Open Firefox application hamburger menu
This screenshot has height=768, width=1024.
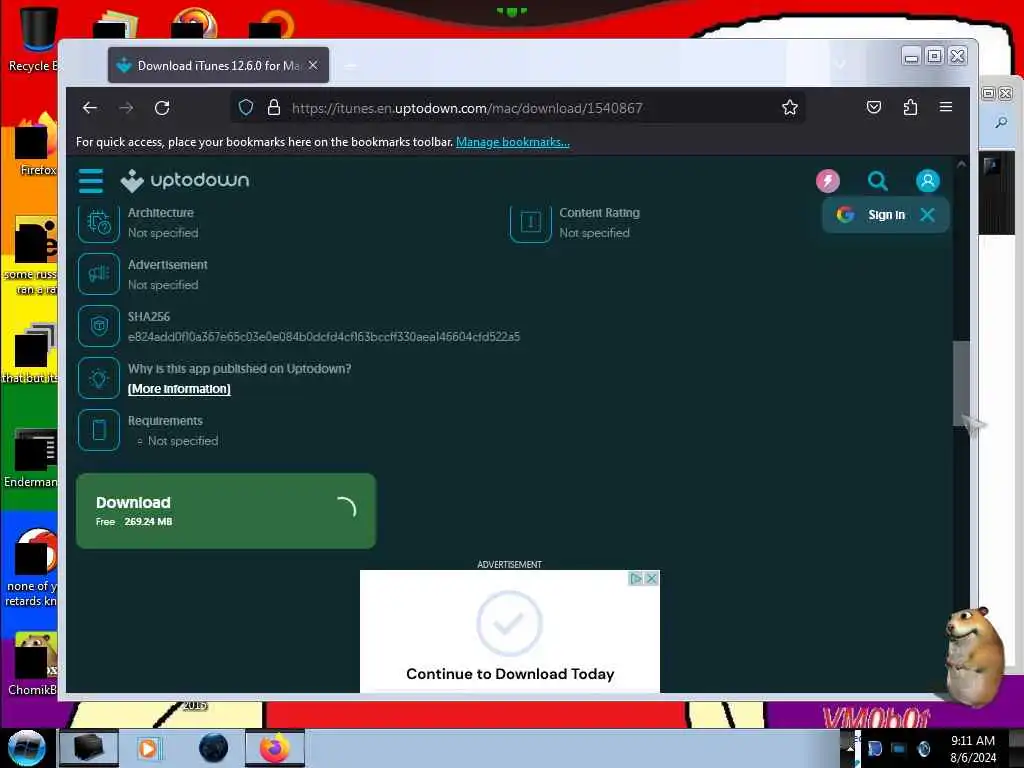(x=946, y=107)
